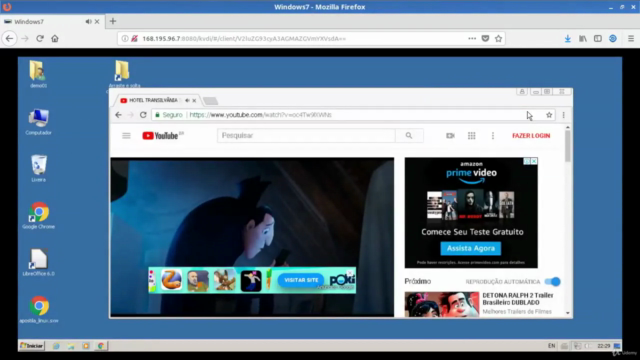
Task: Open the YouTube guide hamburger menu
Action: click(126, 136)
